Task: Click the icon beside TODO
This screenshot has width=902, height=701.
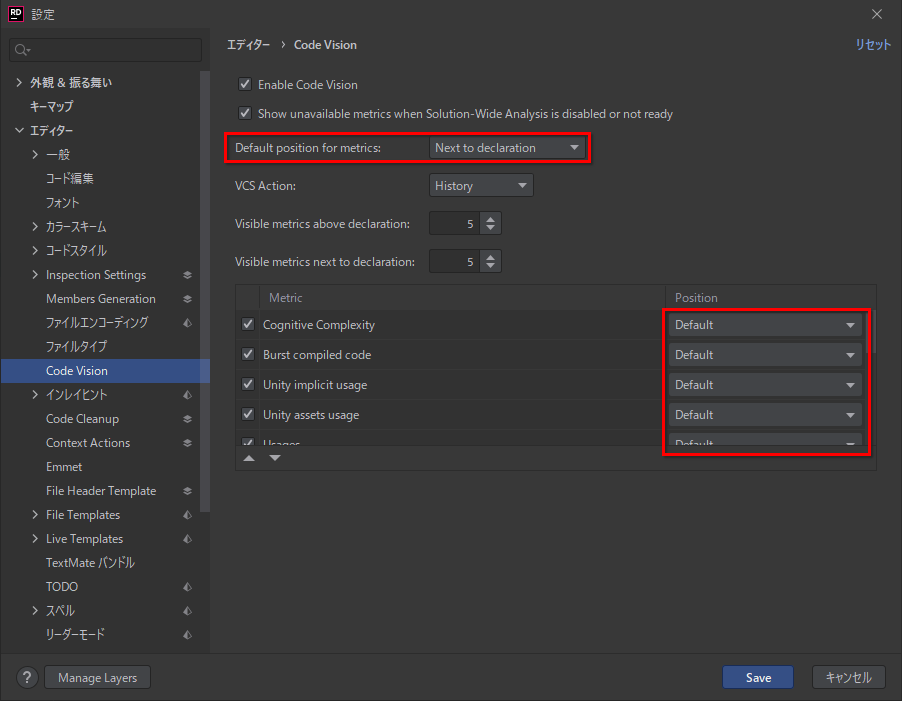Action: [188, 587]
